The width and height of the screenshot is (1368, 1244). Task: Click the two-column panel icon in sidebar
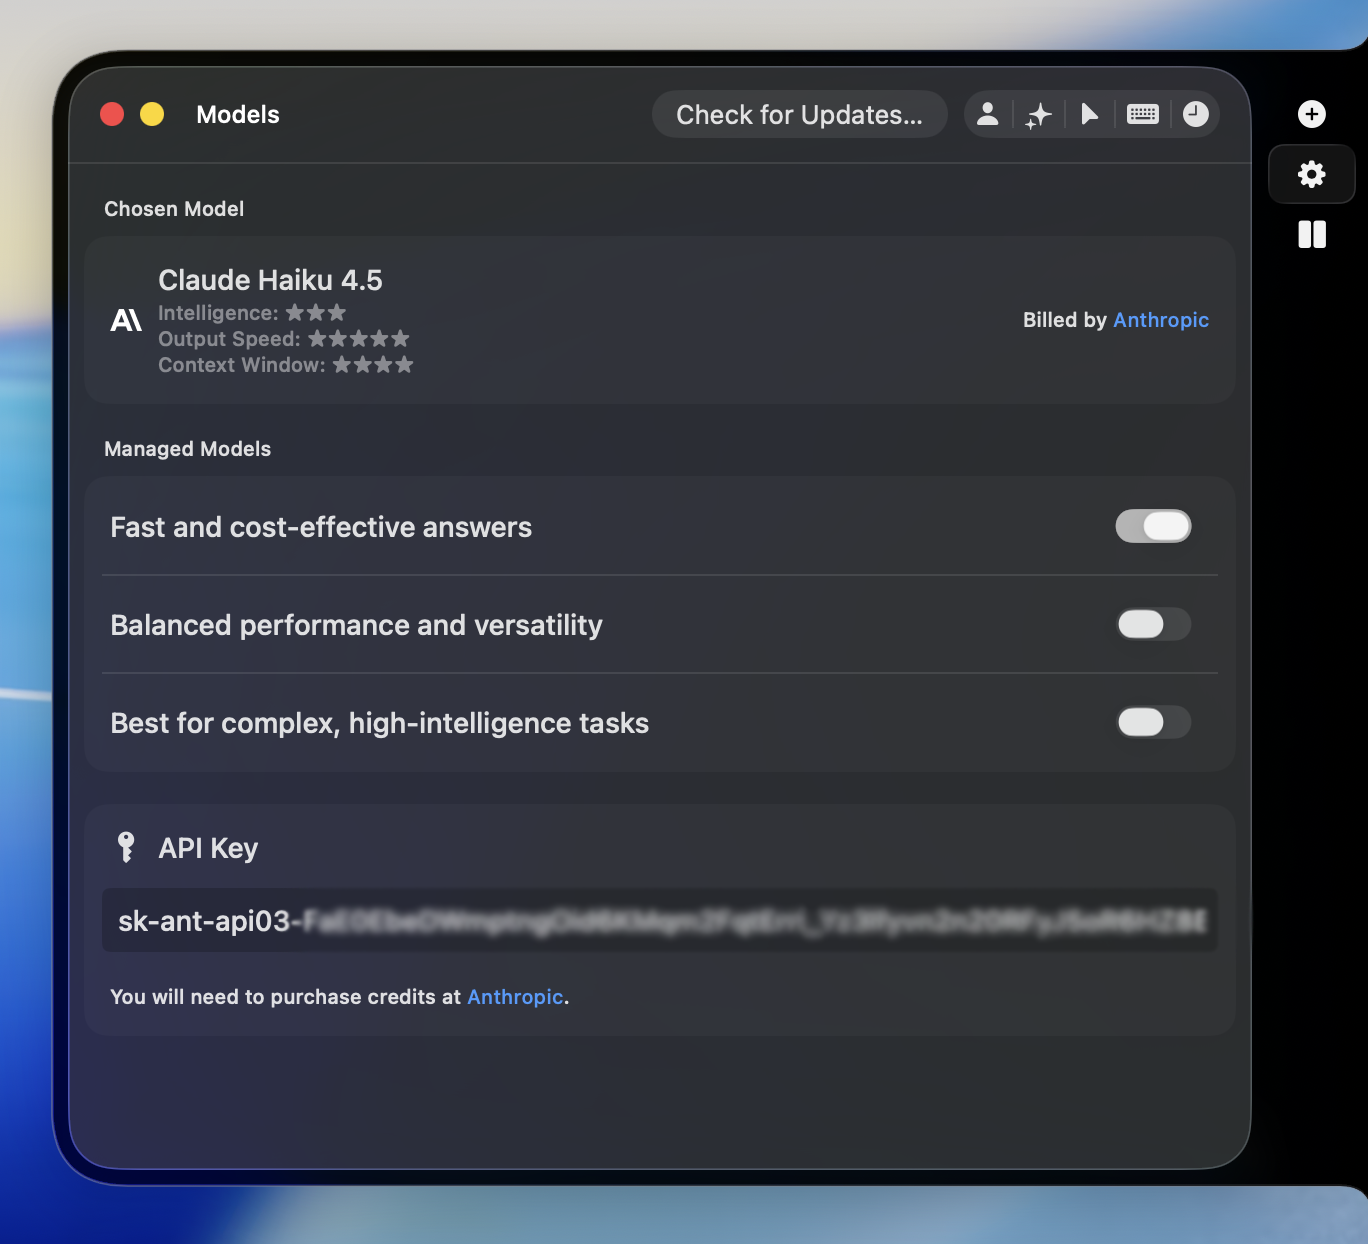1312,235
